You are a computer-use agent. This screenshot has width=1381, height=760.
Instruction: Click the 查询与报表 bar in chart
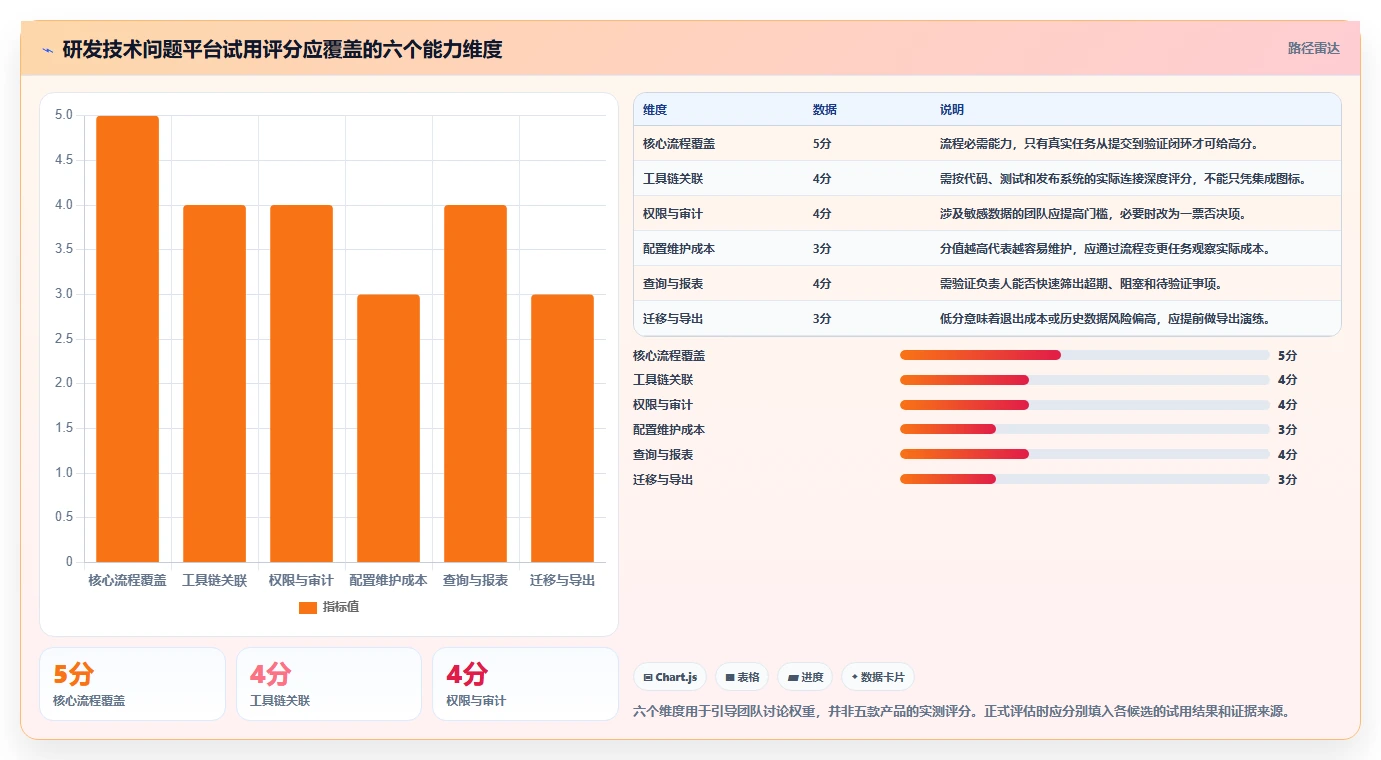(x=475, y=383)
